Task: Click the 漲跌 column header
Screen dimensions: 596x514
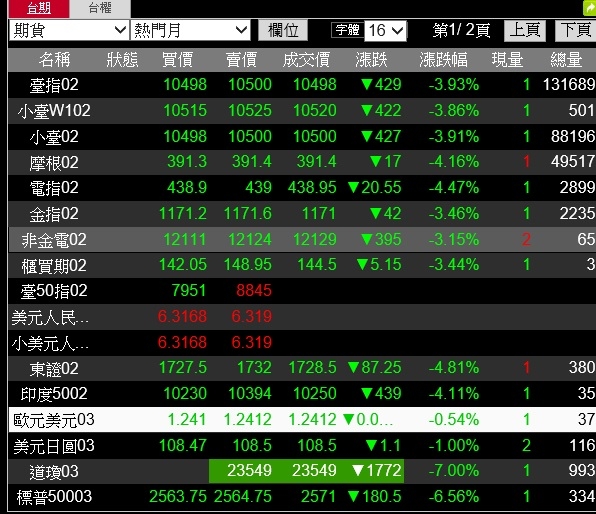Action: pos(371,60)
